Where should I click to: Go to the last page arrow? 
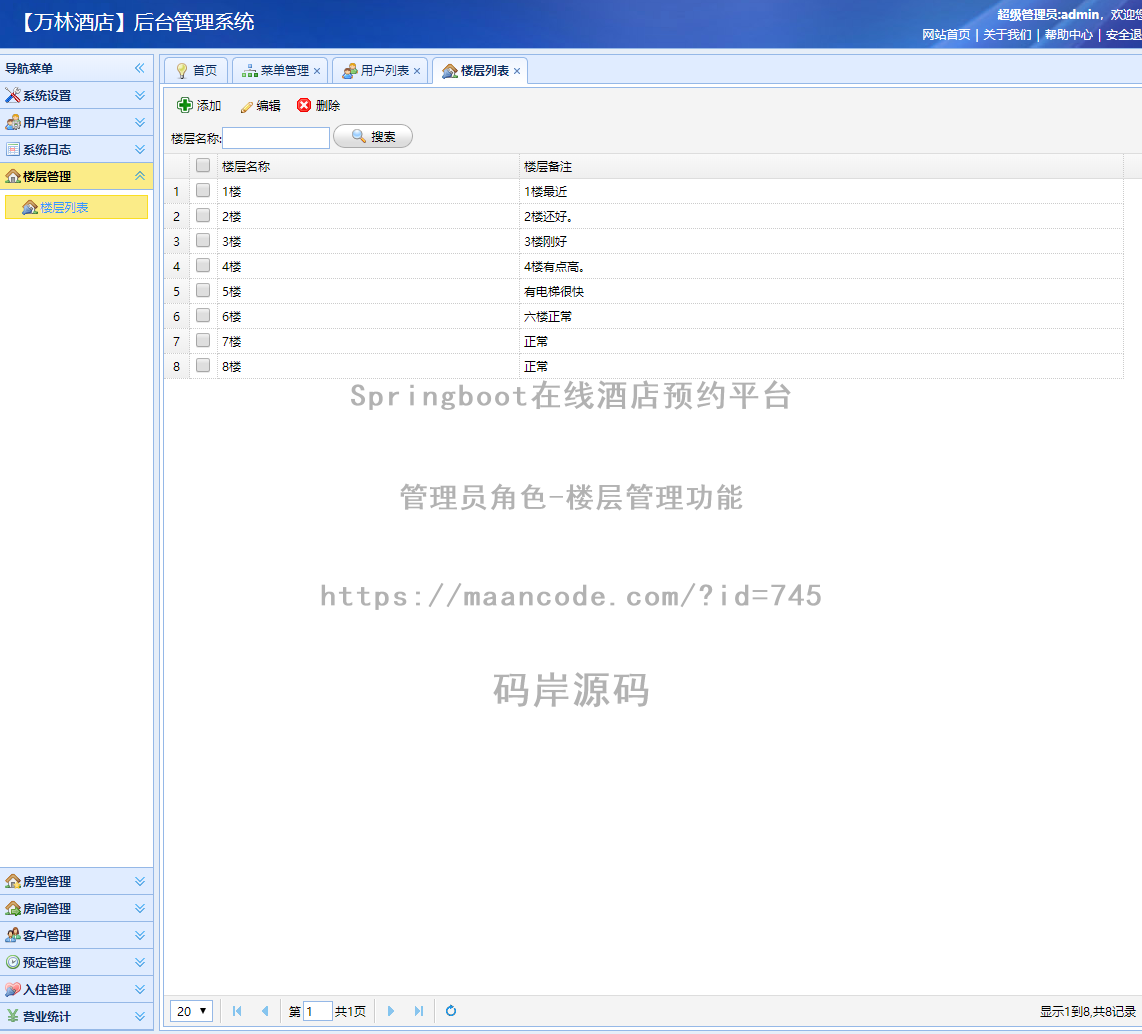pos(419,1011)
